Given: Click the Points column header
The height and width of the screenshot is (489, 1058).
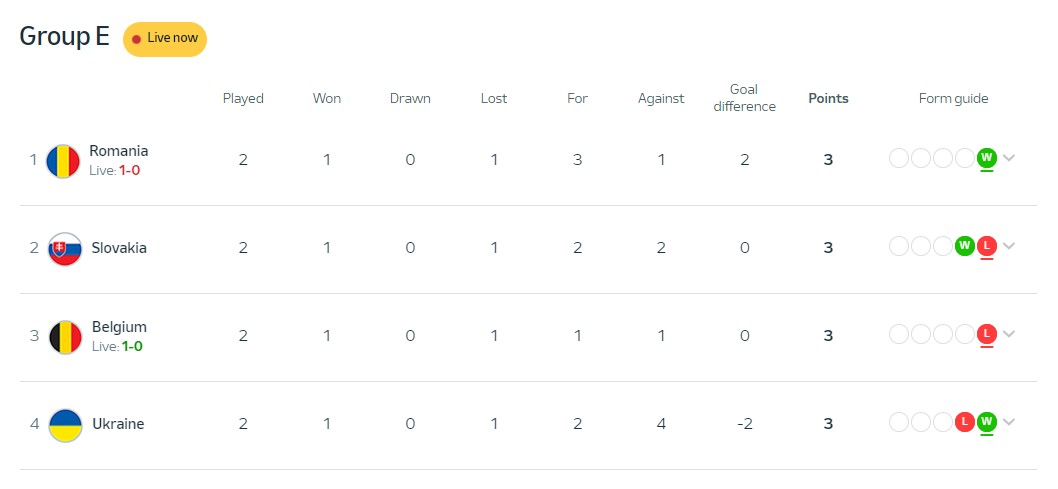Looking at the screenshot, I should [x=828, y=98].
